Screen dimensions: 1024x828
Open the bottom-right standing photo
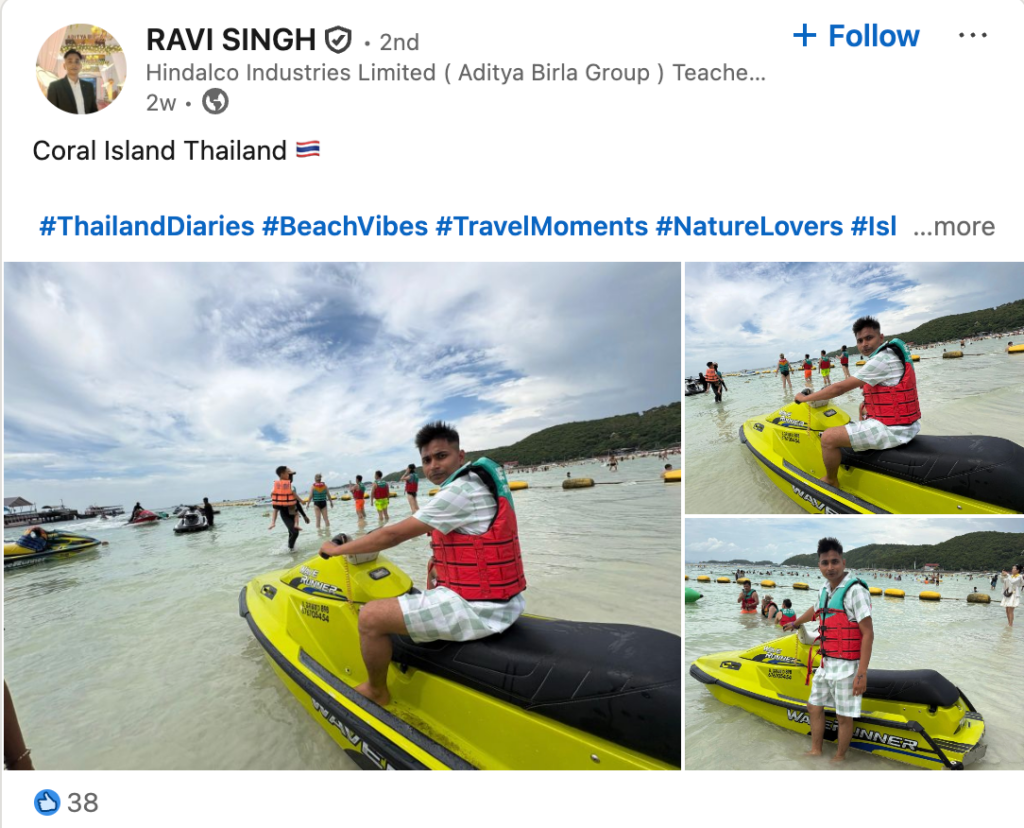[x=854, y=645]
